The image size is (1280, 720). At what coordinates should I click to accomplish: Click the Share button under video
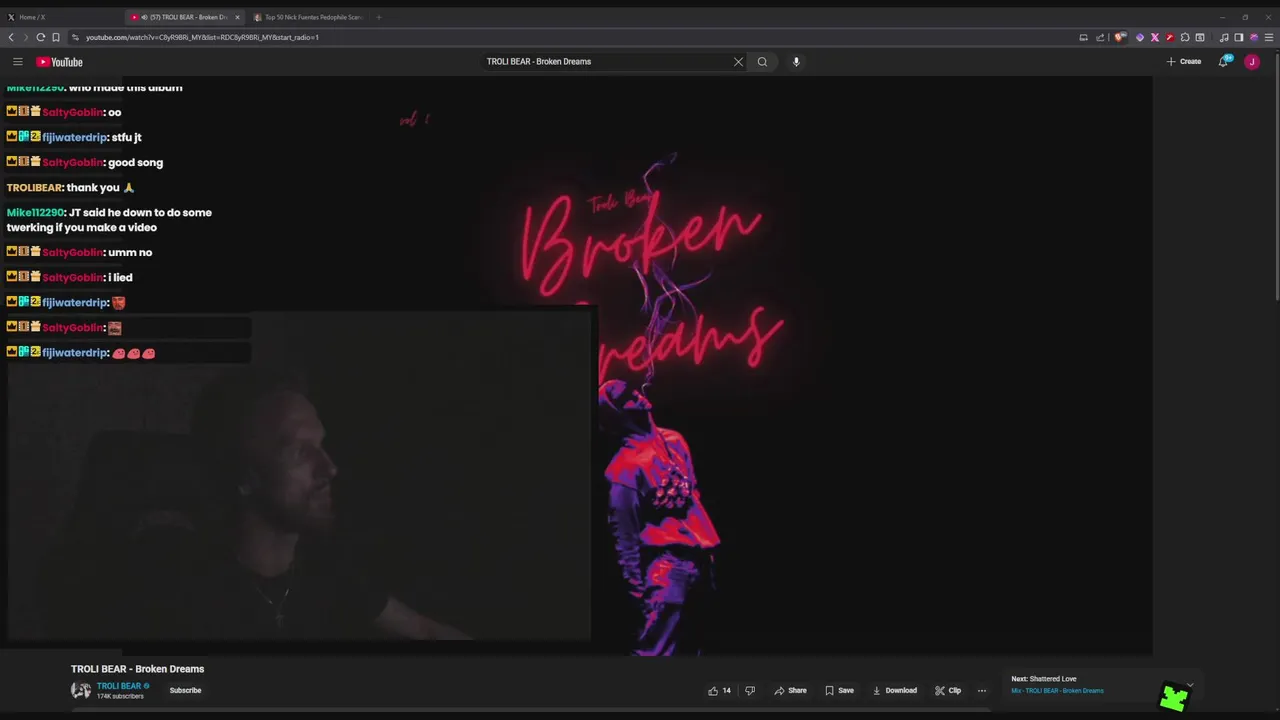(790, 690)
